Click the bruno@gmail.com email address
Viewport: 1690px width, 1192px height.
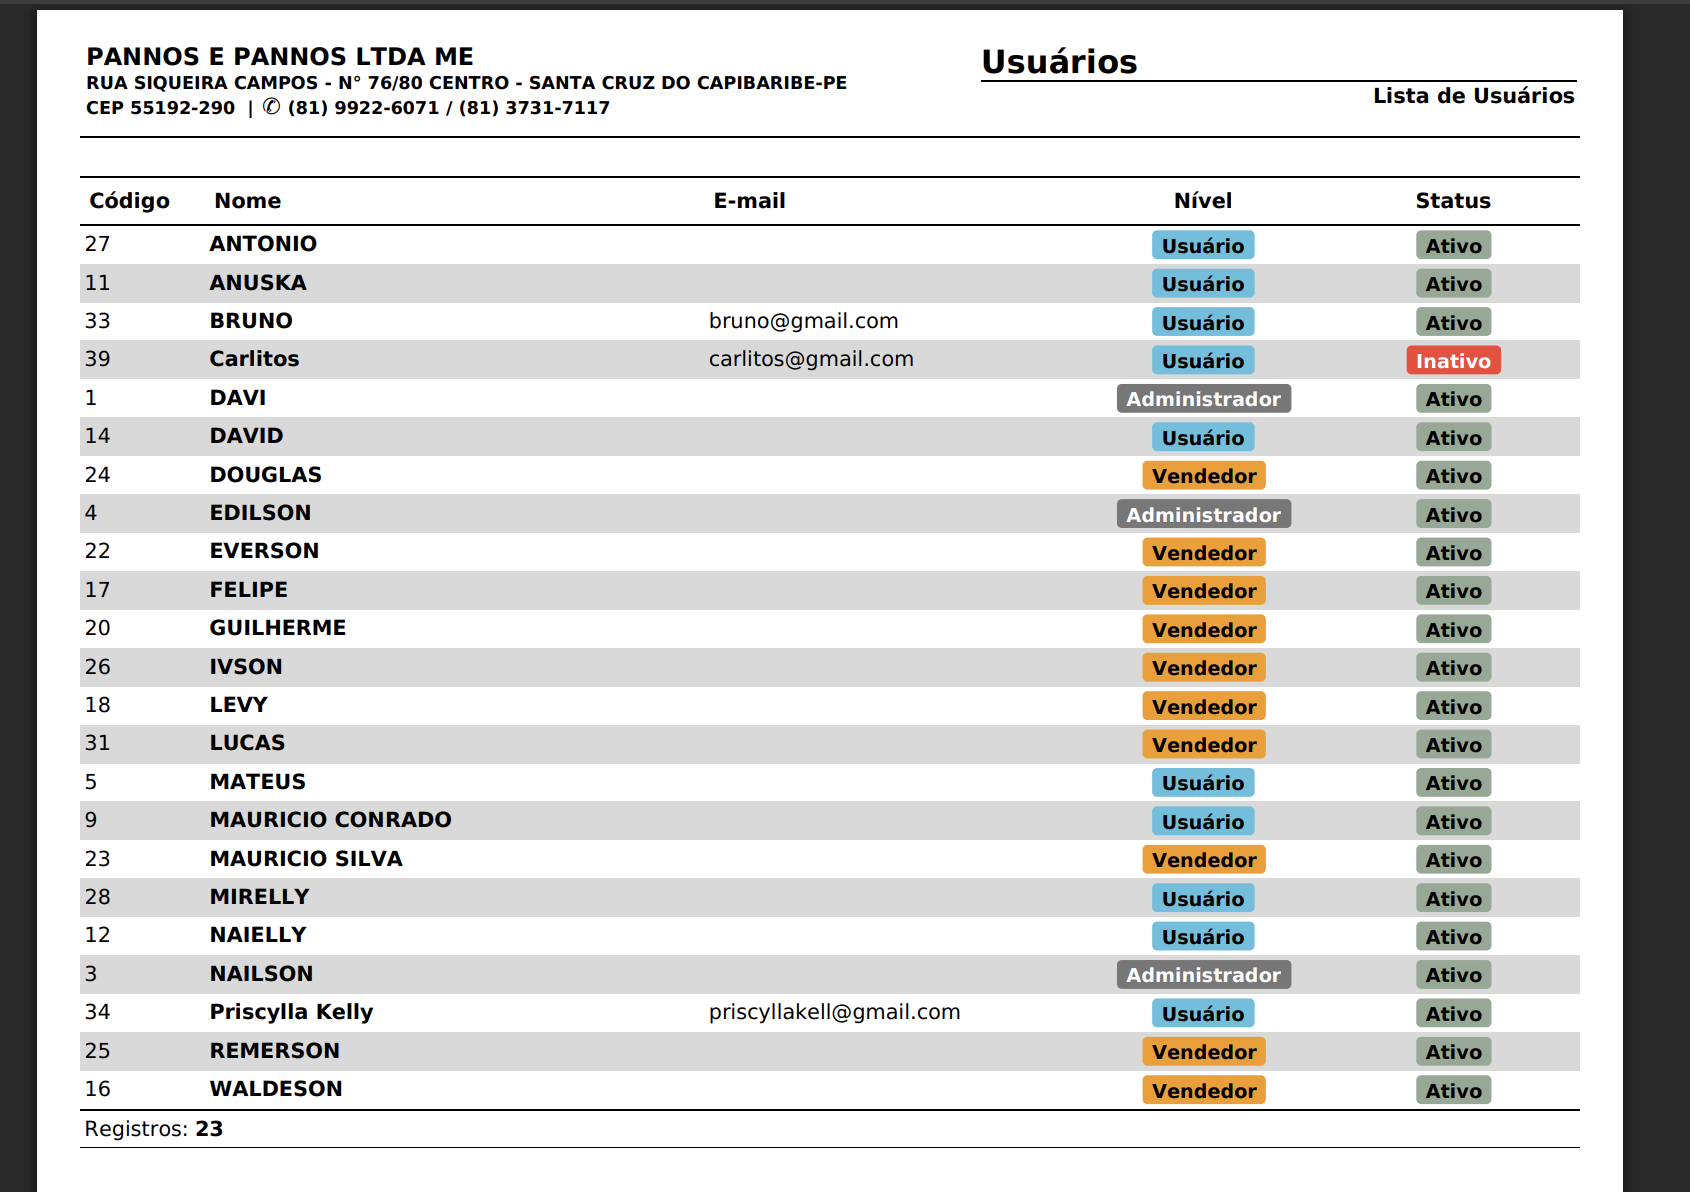[x=803, y=321]
